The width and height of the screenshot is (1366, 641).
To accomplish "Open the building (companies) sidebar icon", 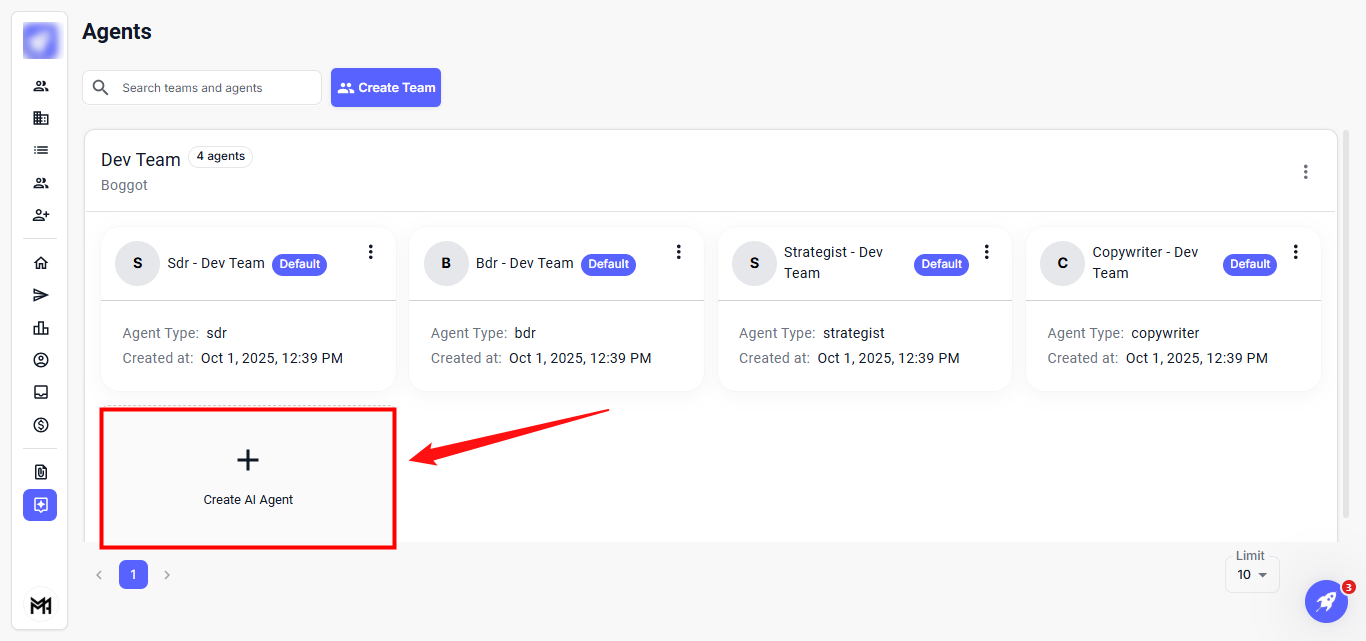I will (x=40, y=118).
